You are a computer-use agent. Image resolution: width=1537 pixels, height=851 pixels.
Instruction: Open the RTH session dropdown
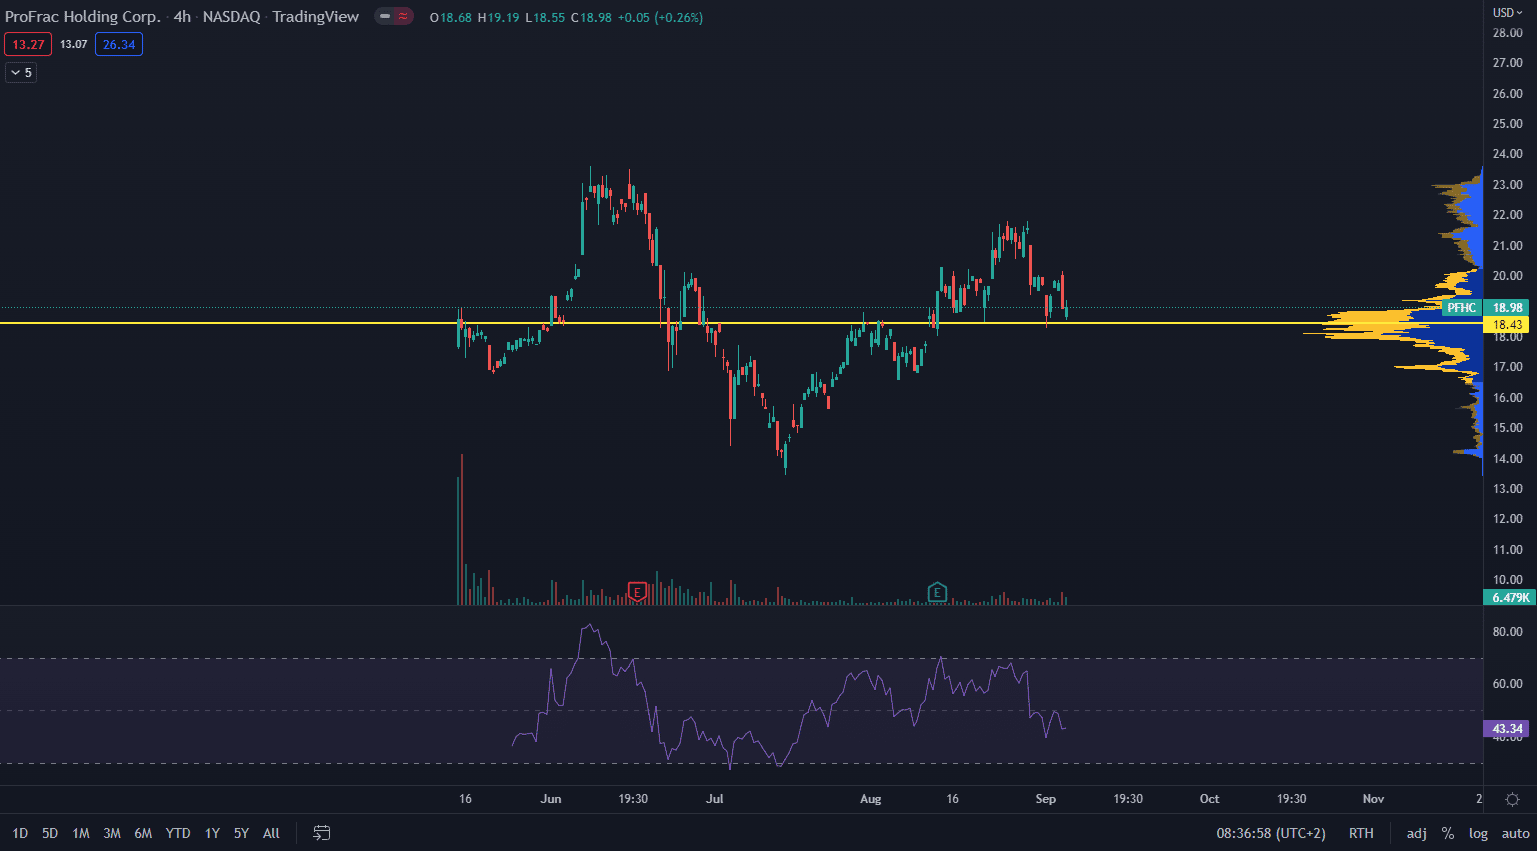coord(1360,833)
